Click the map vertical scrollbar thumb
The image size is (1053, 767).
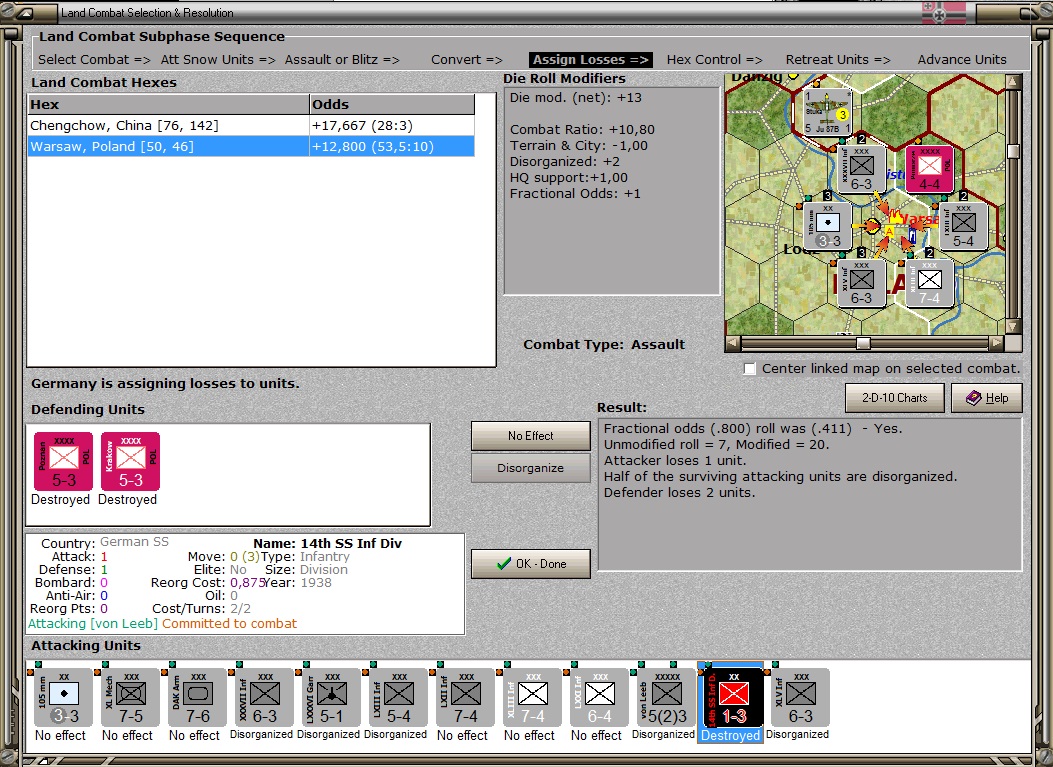[1013, 150]
